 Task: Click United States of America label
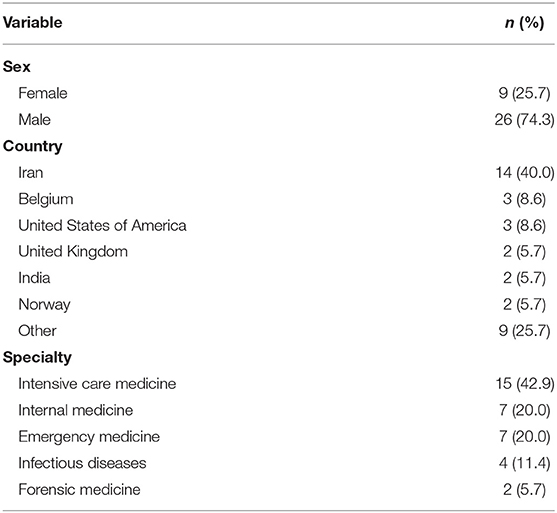click(x=102, y=226)
